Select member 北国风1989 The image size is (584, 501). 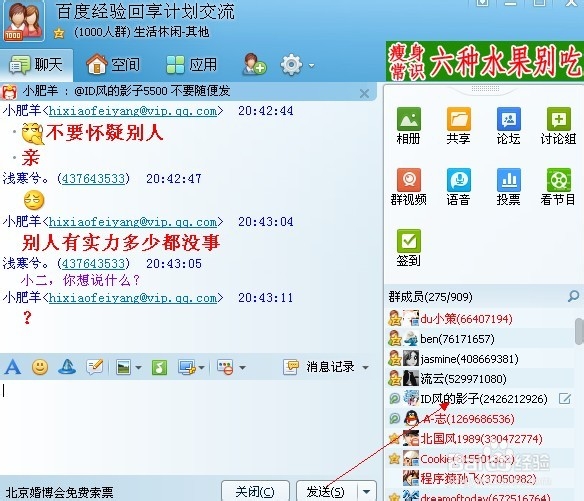tap(480, 439)
